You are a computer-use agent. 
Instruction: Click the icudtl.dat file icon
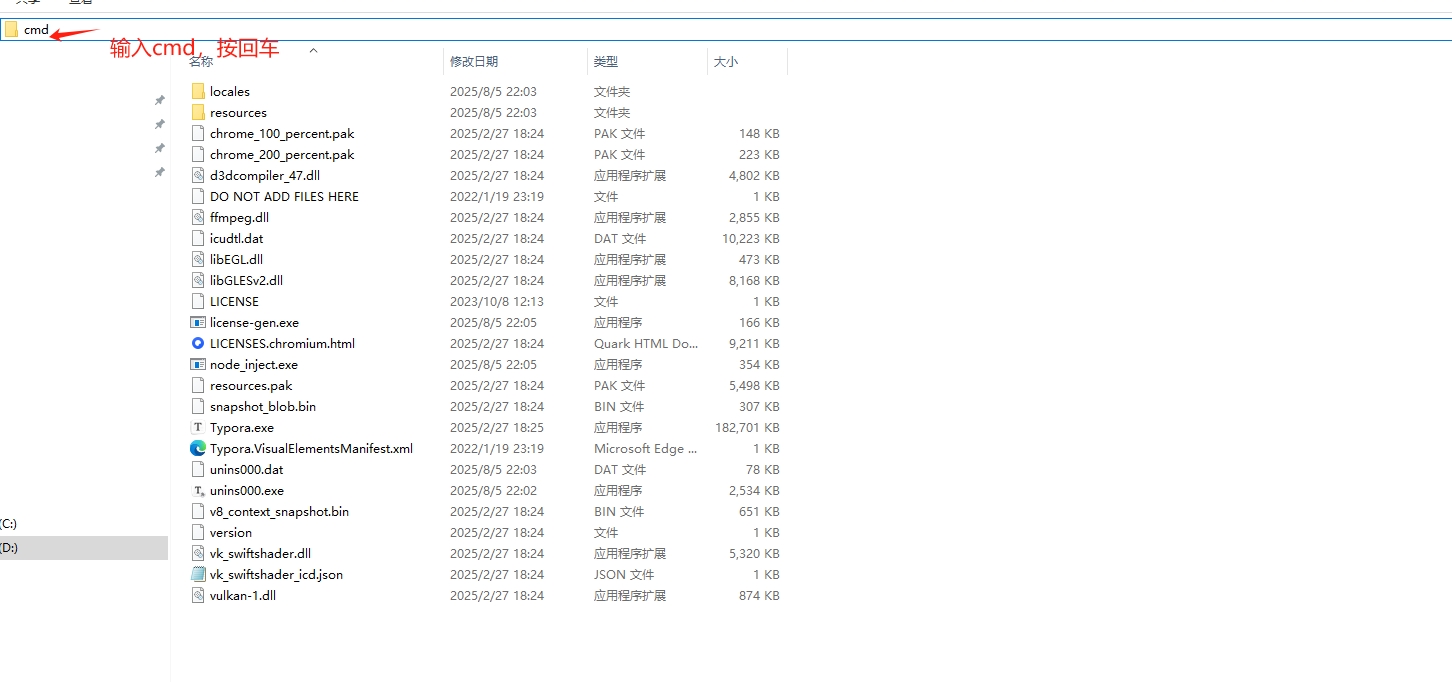[x=198, y=239]
